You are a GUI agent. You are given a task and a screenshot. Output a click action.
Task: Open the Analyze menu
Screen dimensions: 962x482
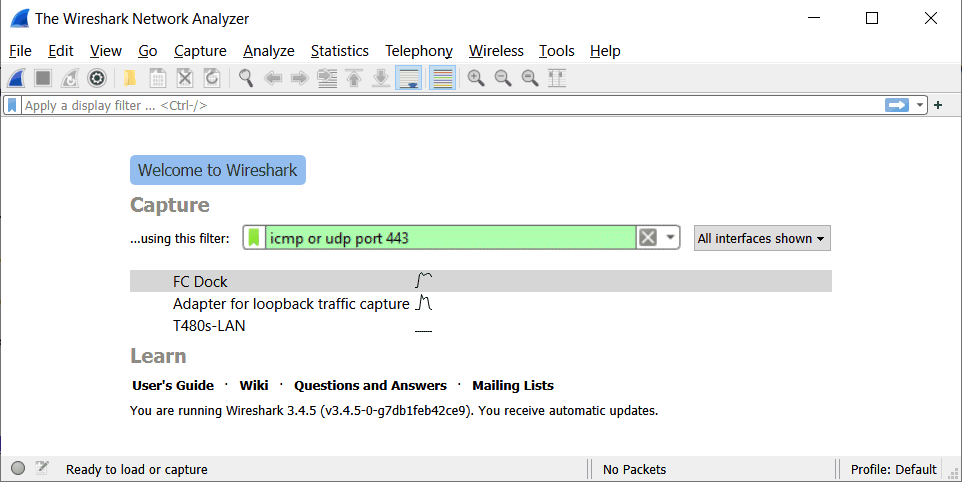(x=269, y=51)
